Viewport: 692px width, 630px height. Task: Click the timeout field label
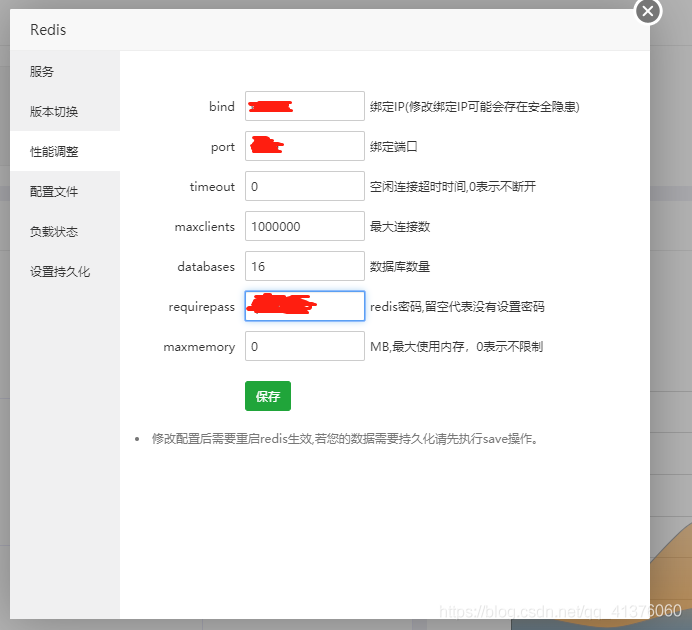tap(212, 187)
